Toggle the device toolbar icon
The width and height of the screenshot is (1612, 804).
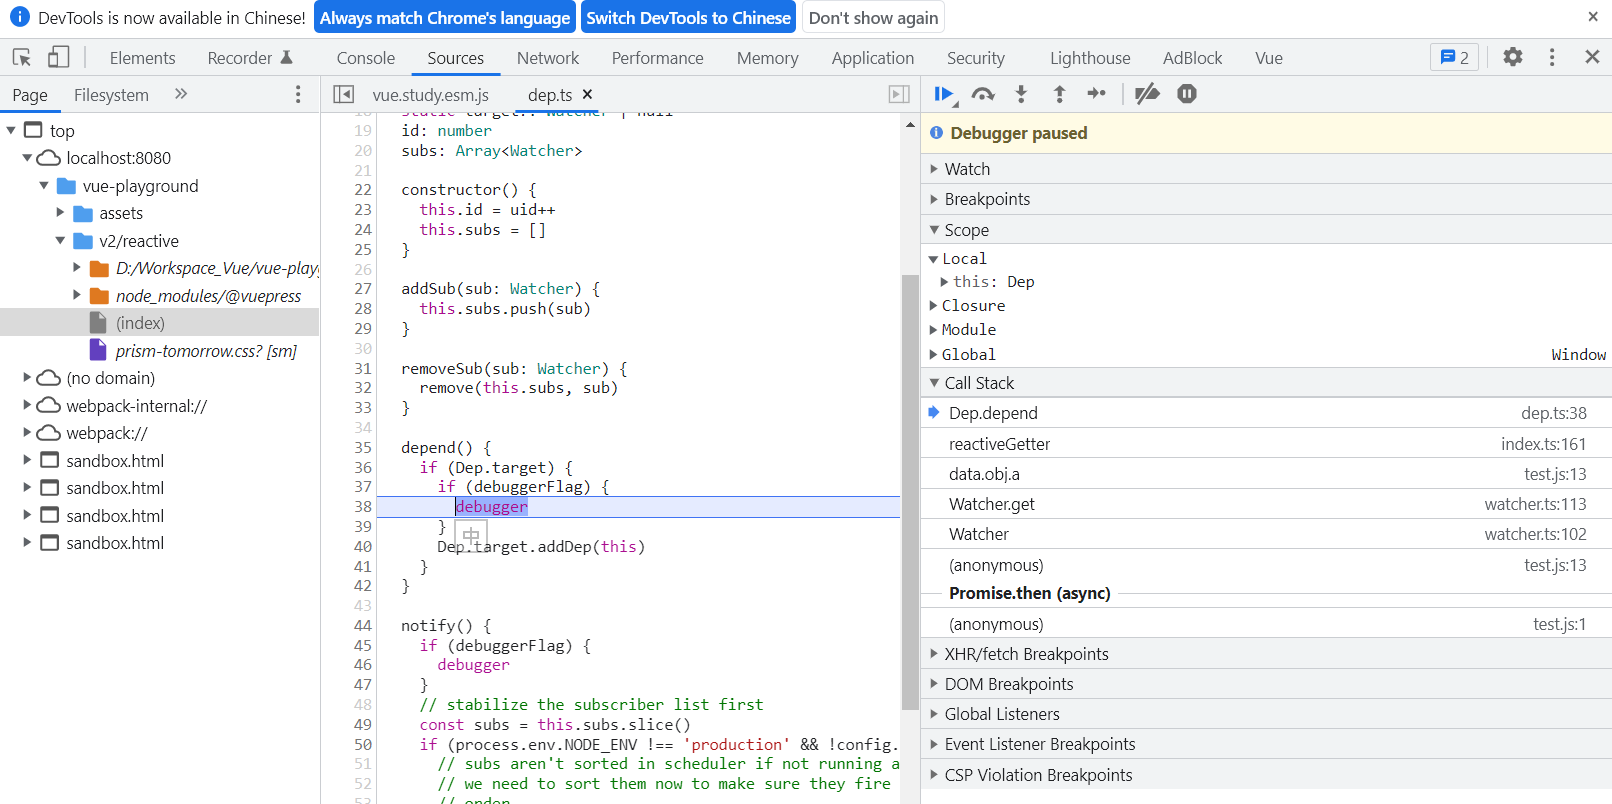coord(59,58)
